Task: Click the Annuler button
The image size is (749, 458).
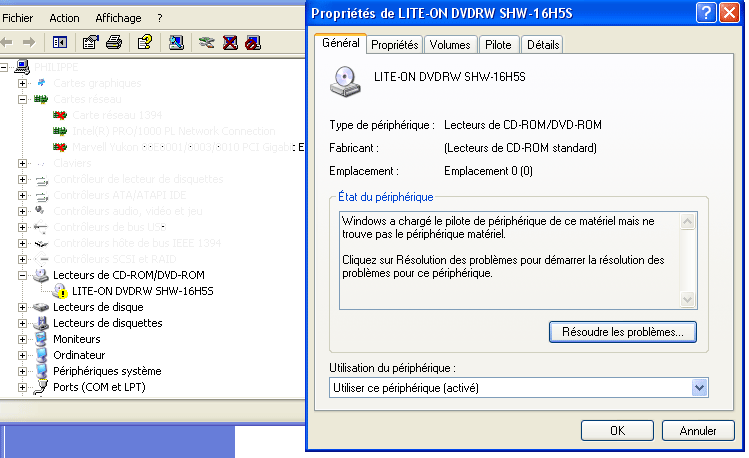Action: click(698, 431)
